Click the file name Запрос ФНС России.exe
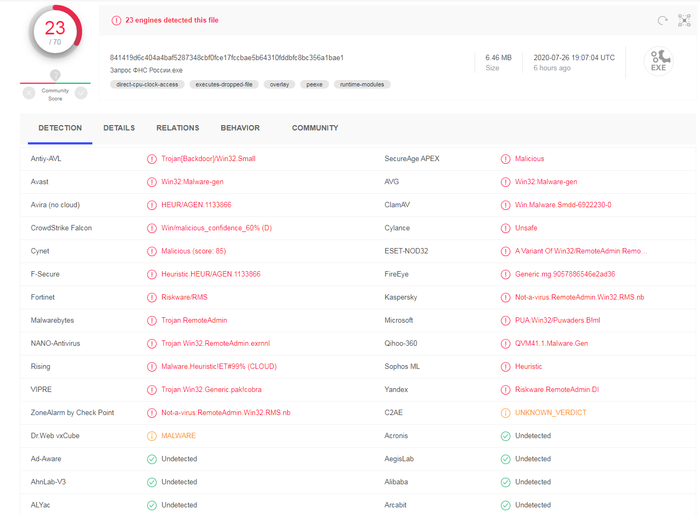 (146, 70)
